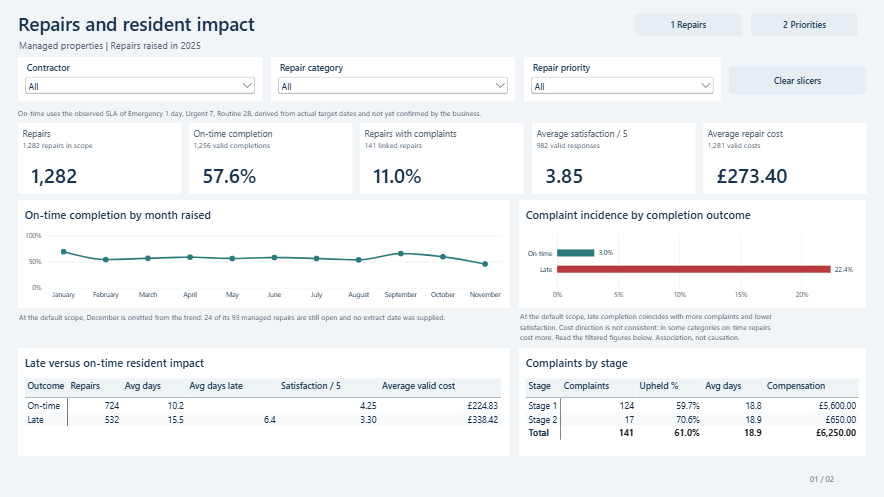
Task: Select the Late row label in impact table
Action: pyautogui.click(x=36, y=420)
